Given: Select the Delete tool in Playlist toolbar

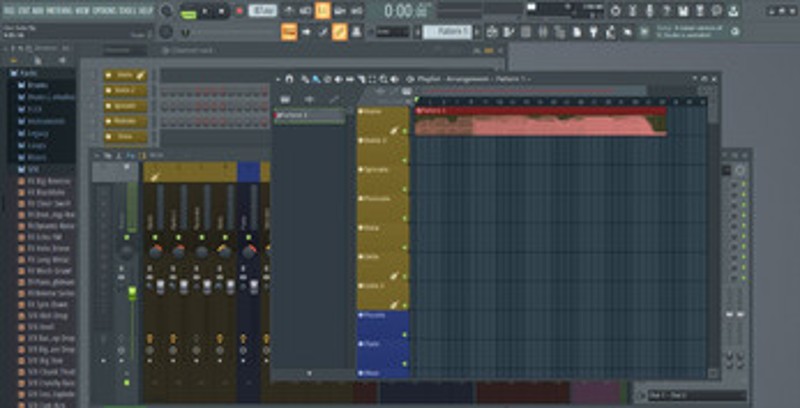Looking at the screenshot, I should pyautogui.click(x=327, y=79).
